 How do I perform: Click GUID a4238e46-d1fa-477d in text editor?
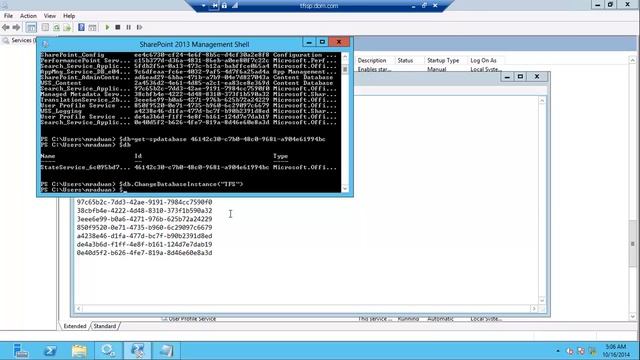[x=144, y=236]
